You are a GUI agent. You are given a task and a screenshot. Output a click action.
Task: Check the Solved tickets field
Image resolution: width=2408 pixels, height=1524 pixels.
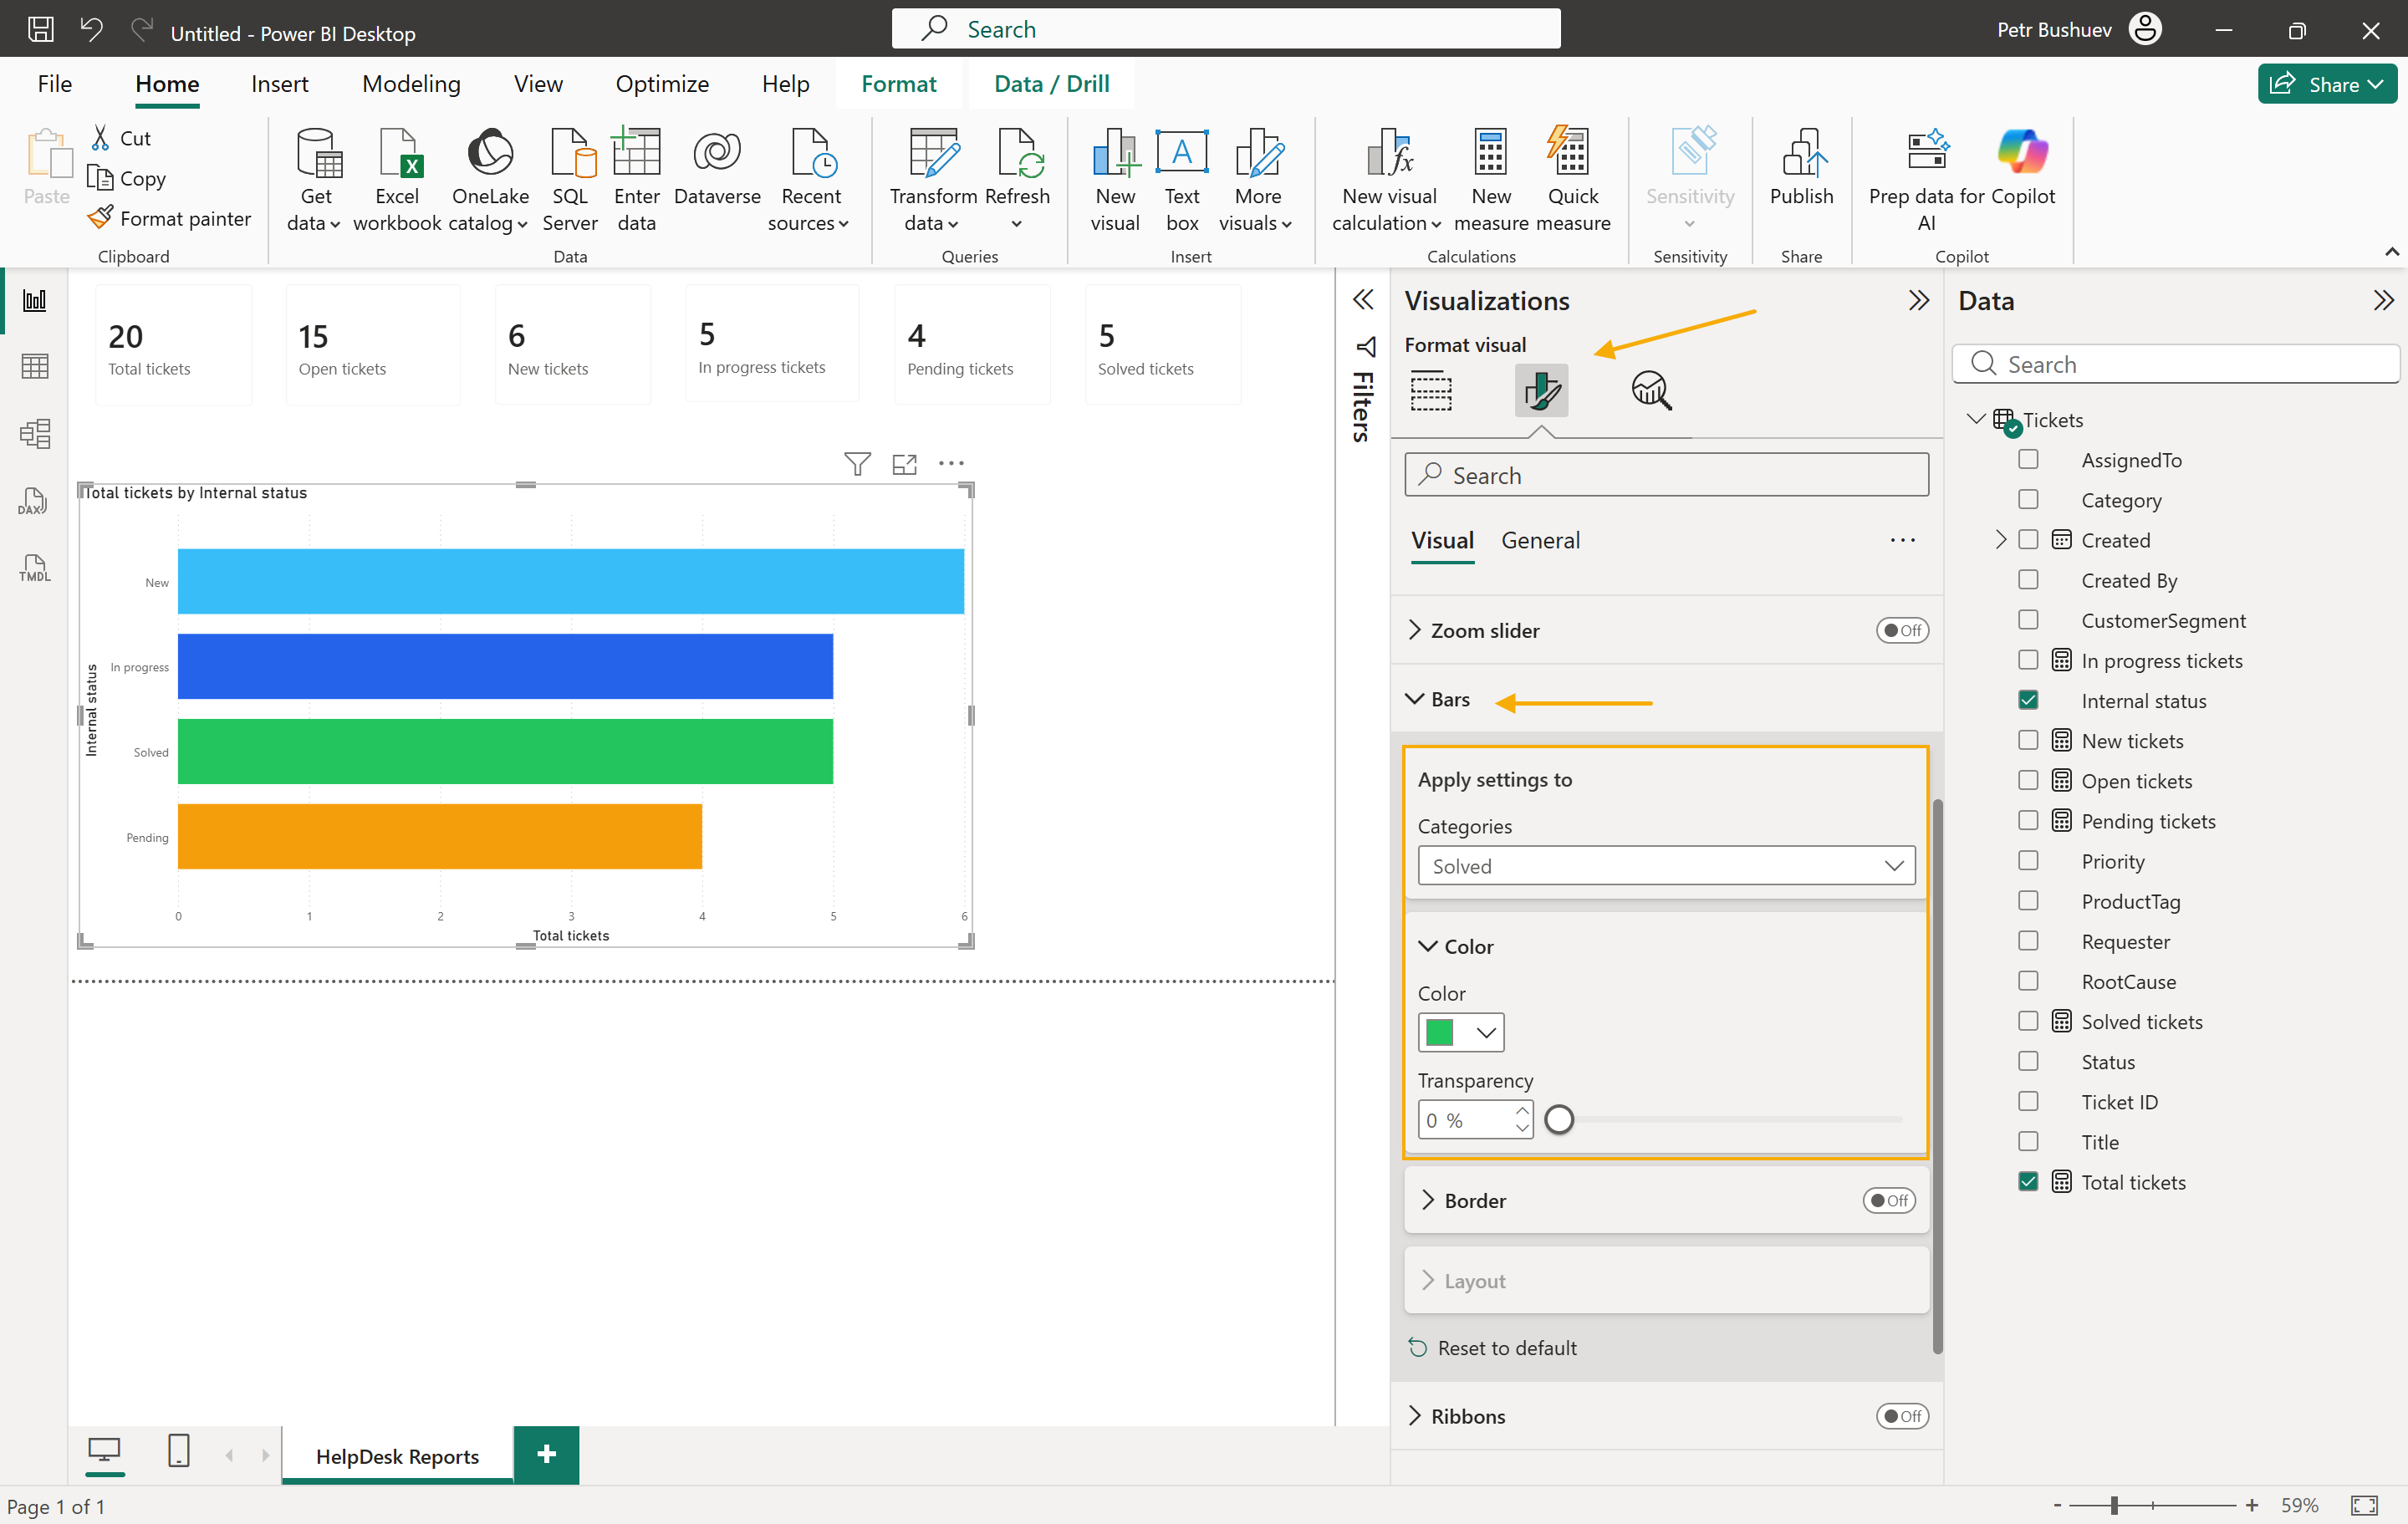2028,1021
